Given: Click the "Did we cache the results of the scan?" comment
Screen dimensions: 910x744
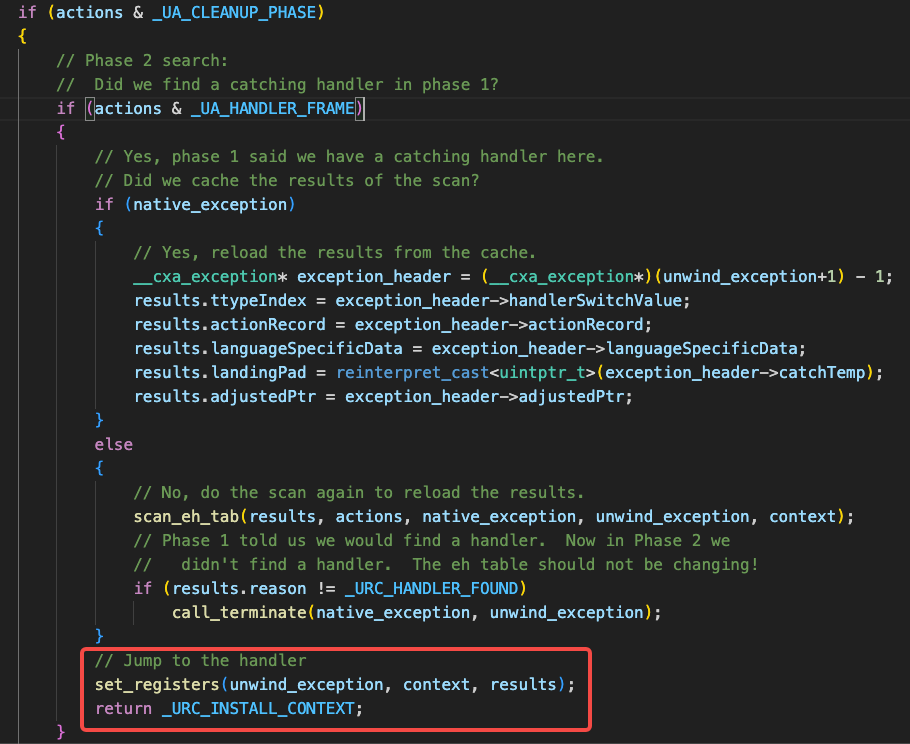Looking at the screenshot, I should click(287, 180).
